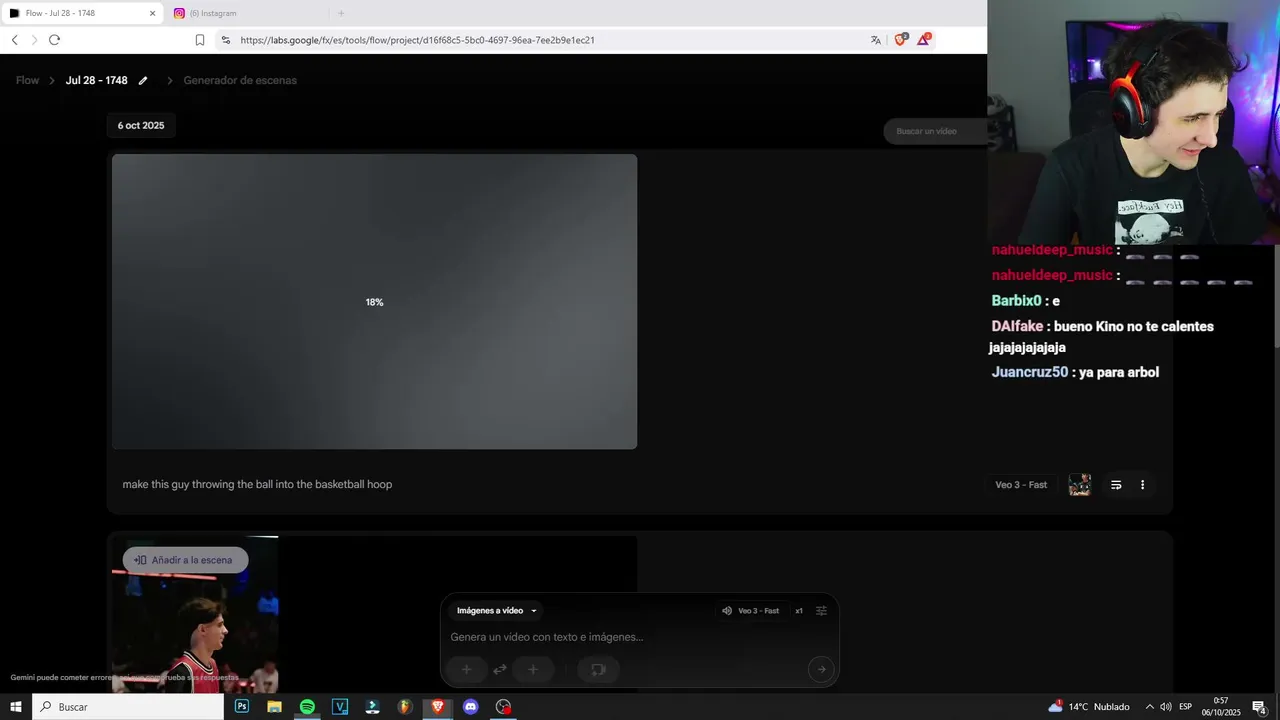Click the basketball hoop prompt text

pos(257,484)
